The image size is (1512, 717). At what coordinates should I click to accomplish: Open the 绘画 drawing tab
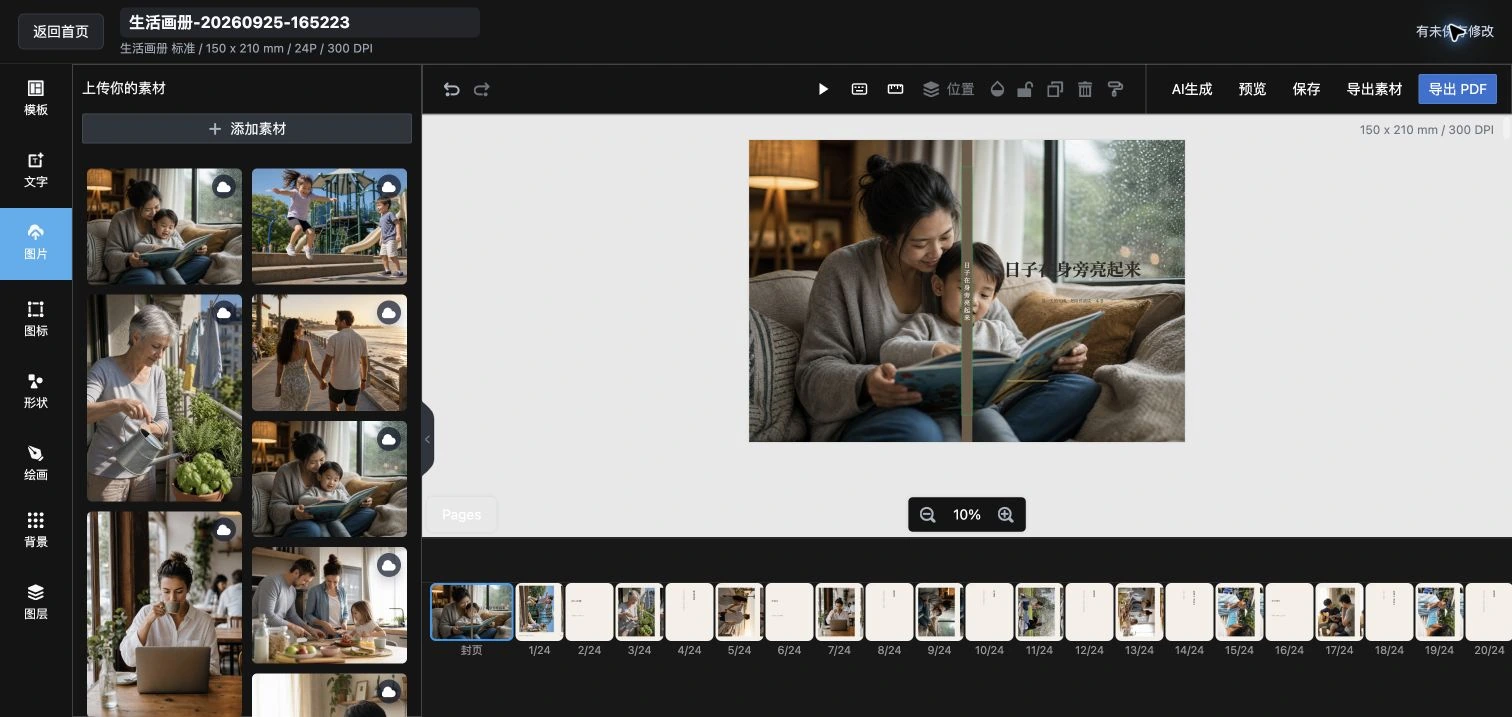tap(36, 462)
